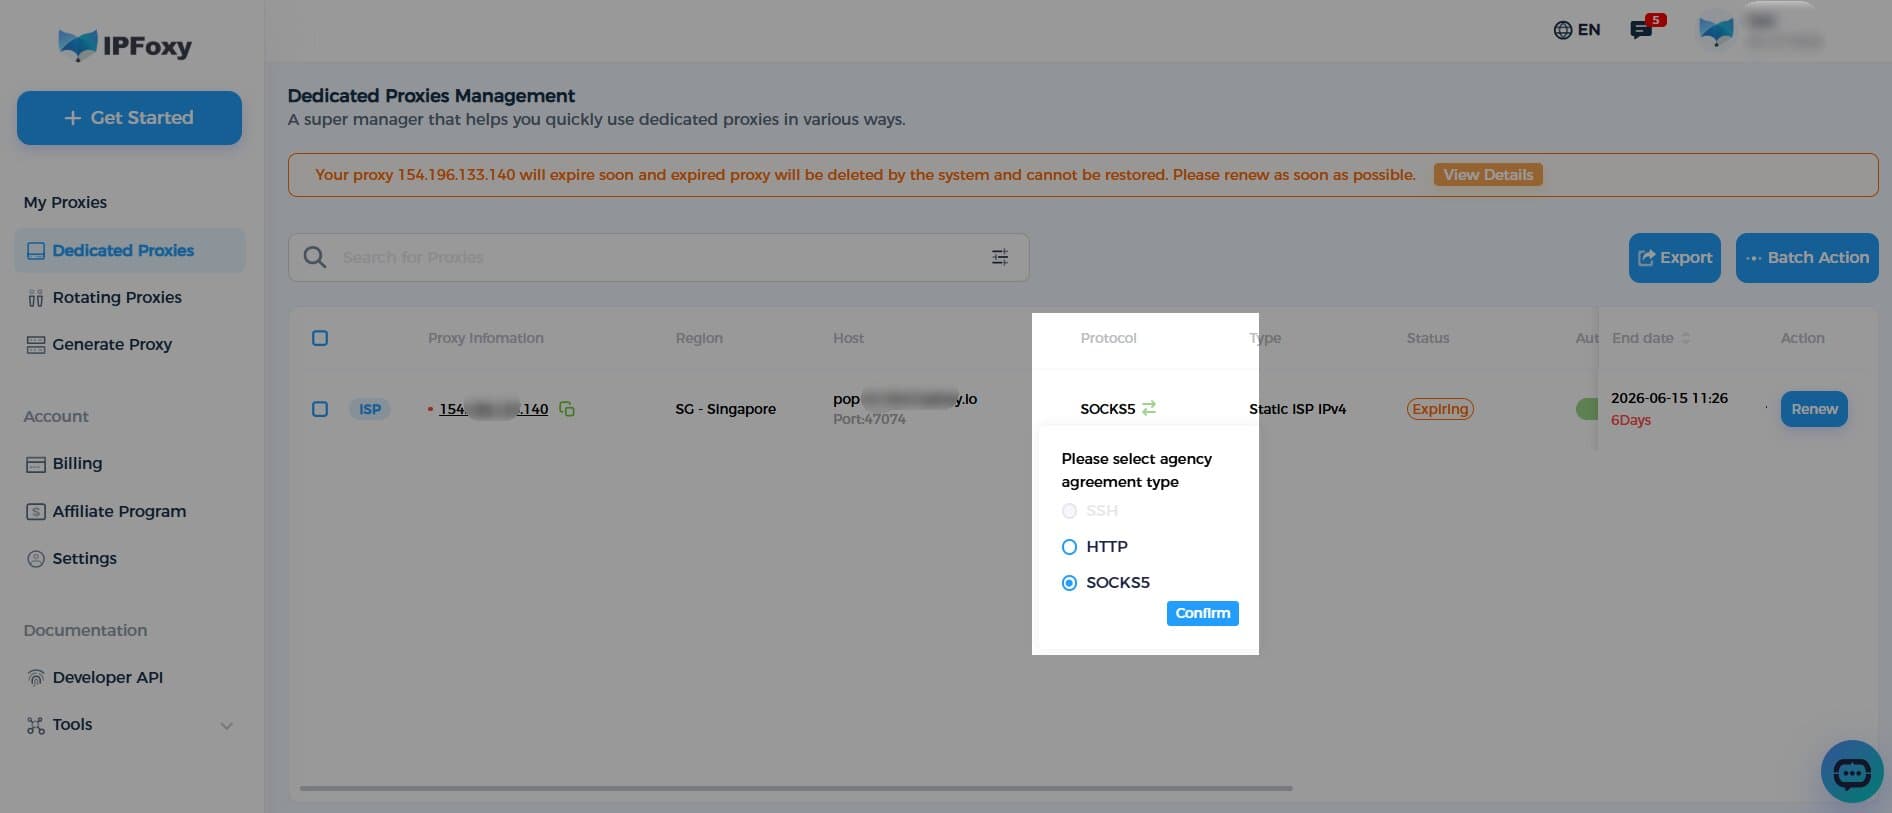Open the live chat support bubble
This screenshot has height=813, width=1892.
pyautogui.click(x=1852, y=771)
